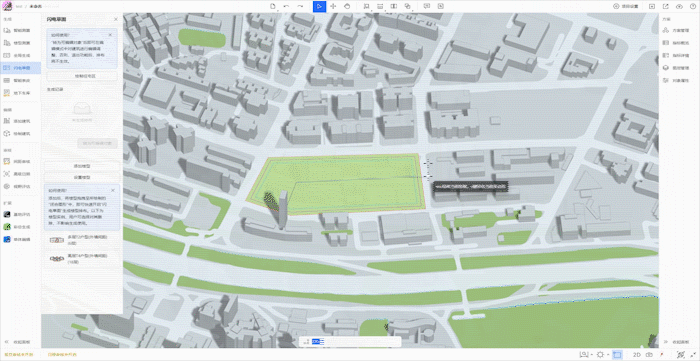Open the comment bubble tool
Viewport: 700px width, 361px height.
pos(426,6)
